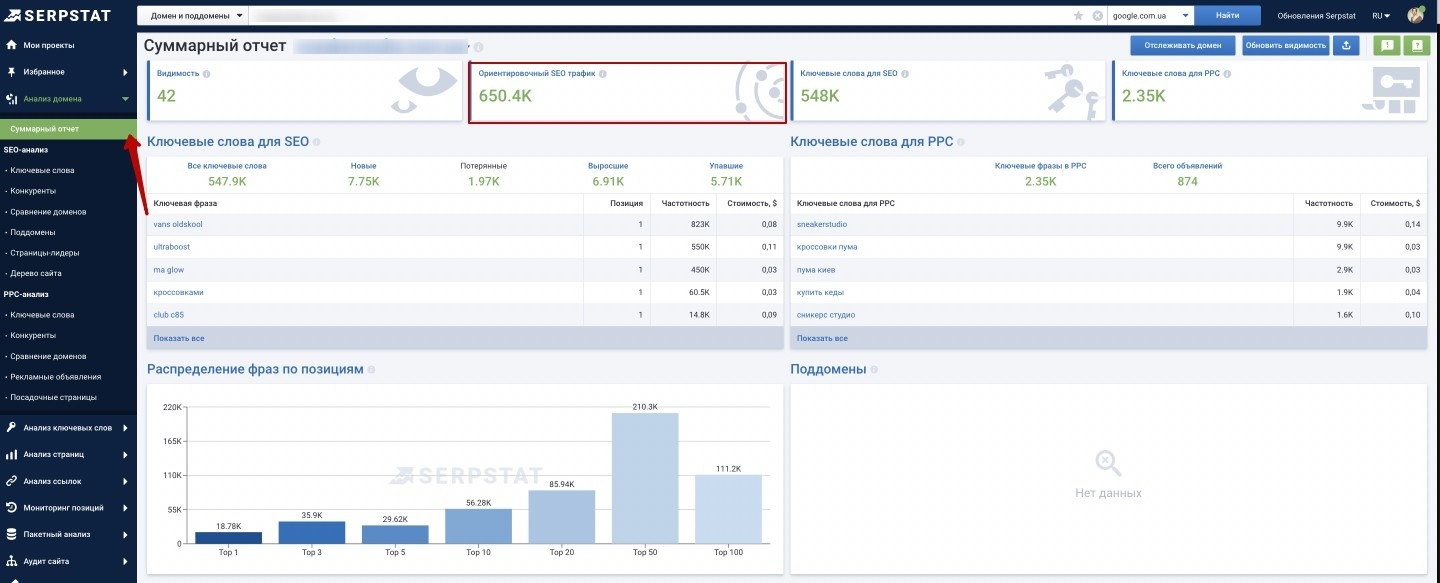Click info icon next to Видимость
The image size is (1440, 583).
coord(207,74)
